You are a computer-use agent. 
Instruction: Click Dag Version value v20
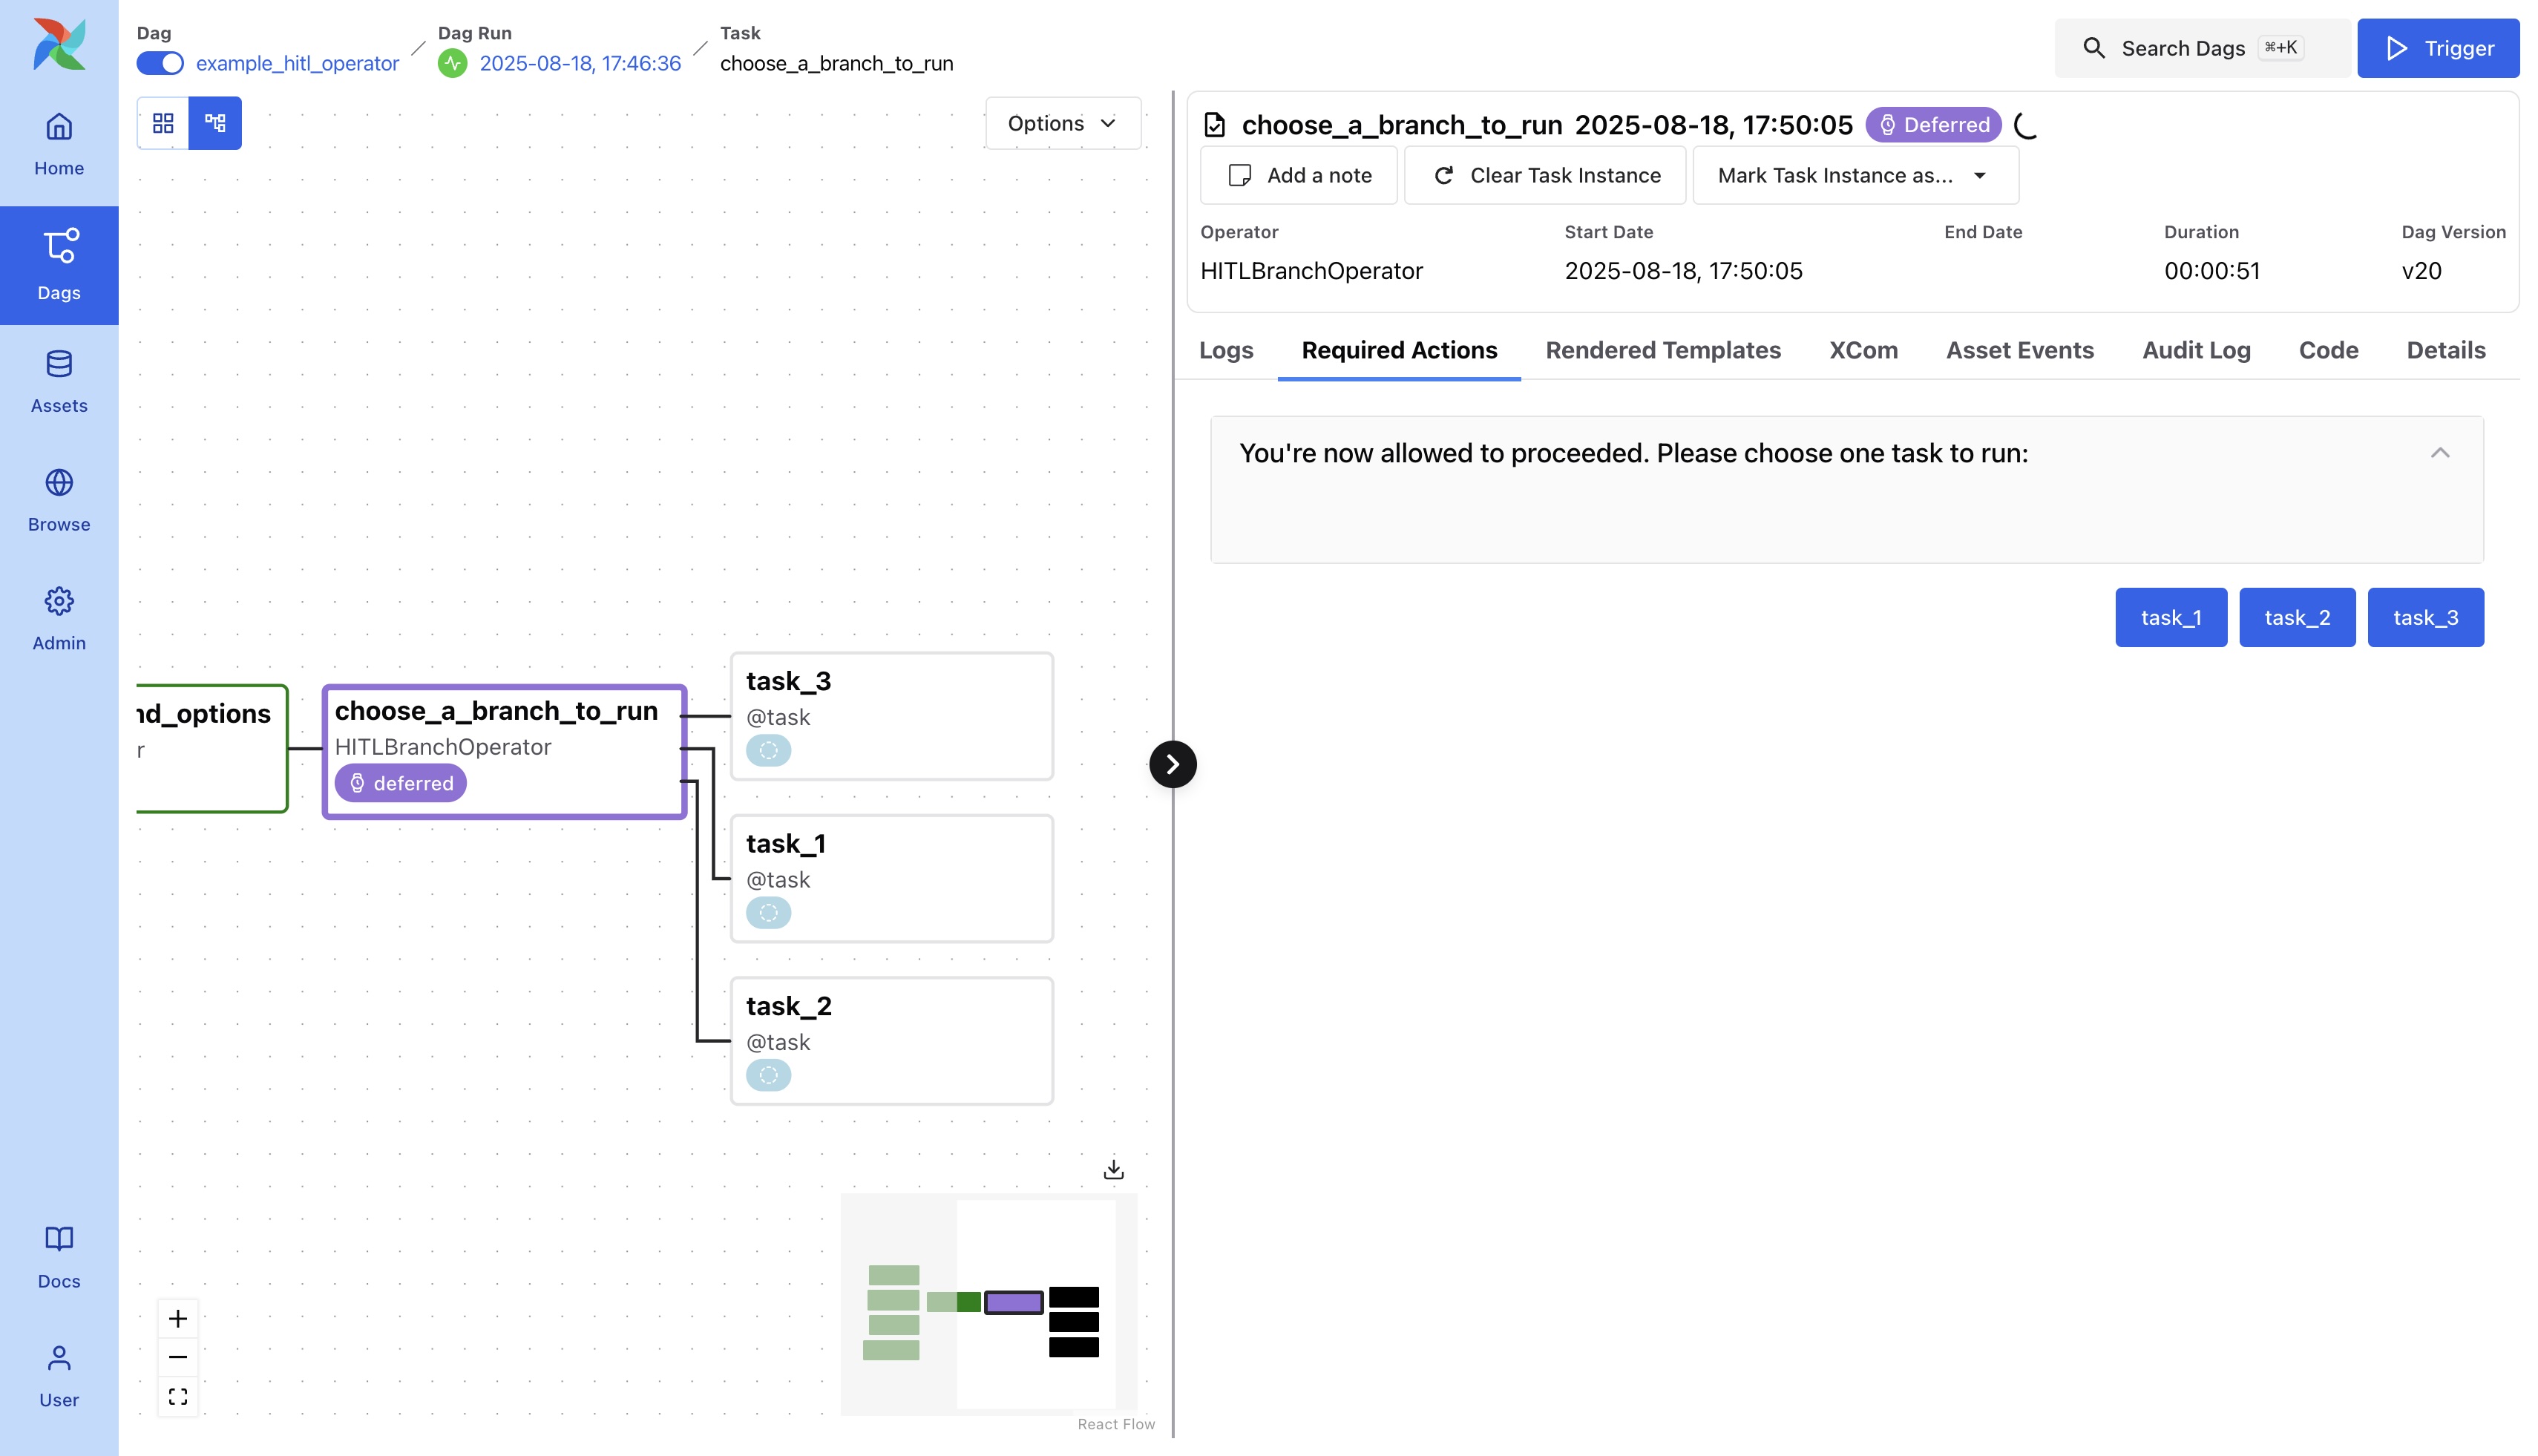pos(2421,271)
